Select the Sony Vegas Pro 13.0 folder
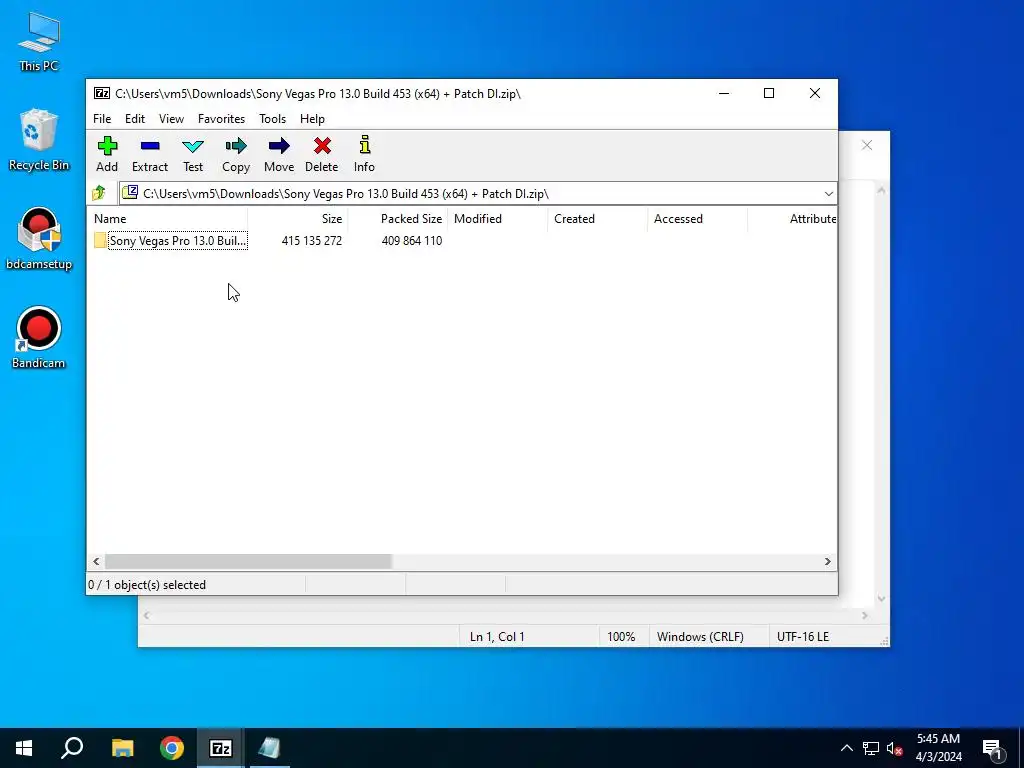This screenshot has height=768, width=1024. tap(170, 240)
